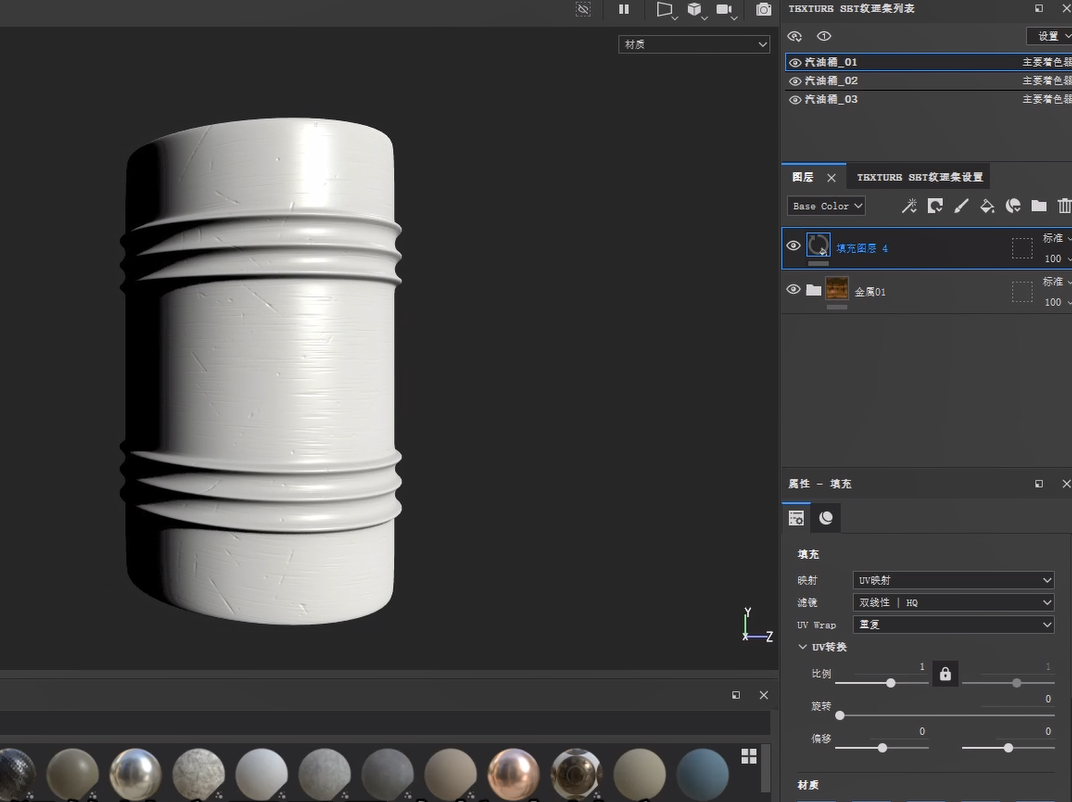The image size is (1072, 802).
Task: Click the add mask icon in layers toolbar
Action: pyautogui.click(x=935, y=206)
